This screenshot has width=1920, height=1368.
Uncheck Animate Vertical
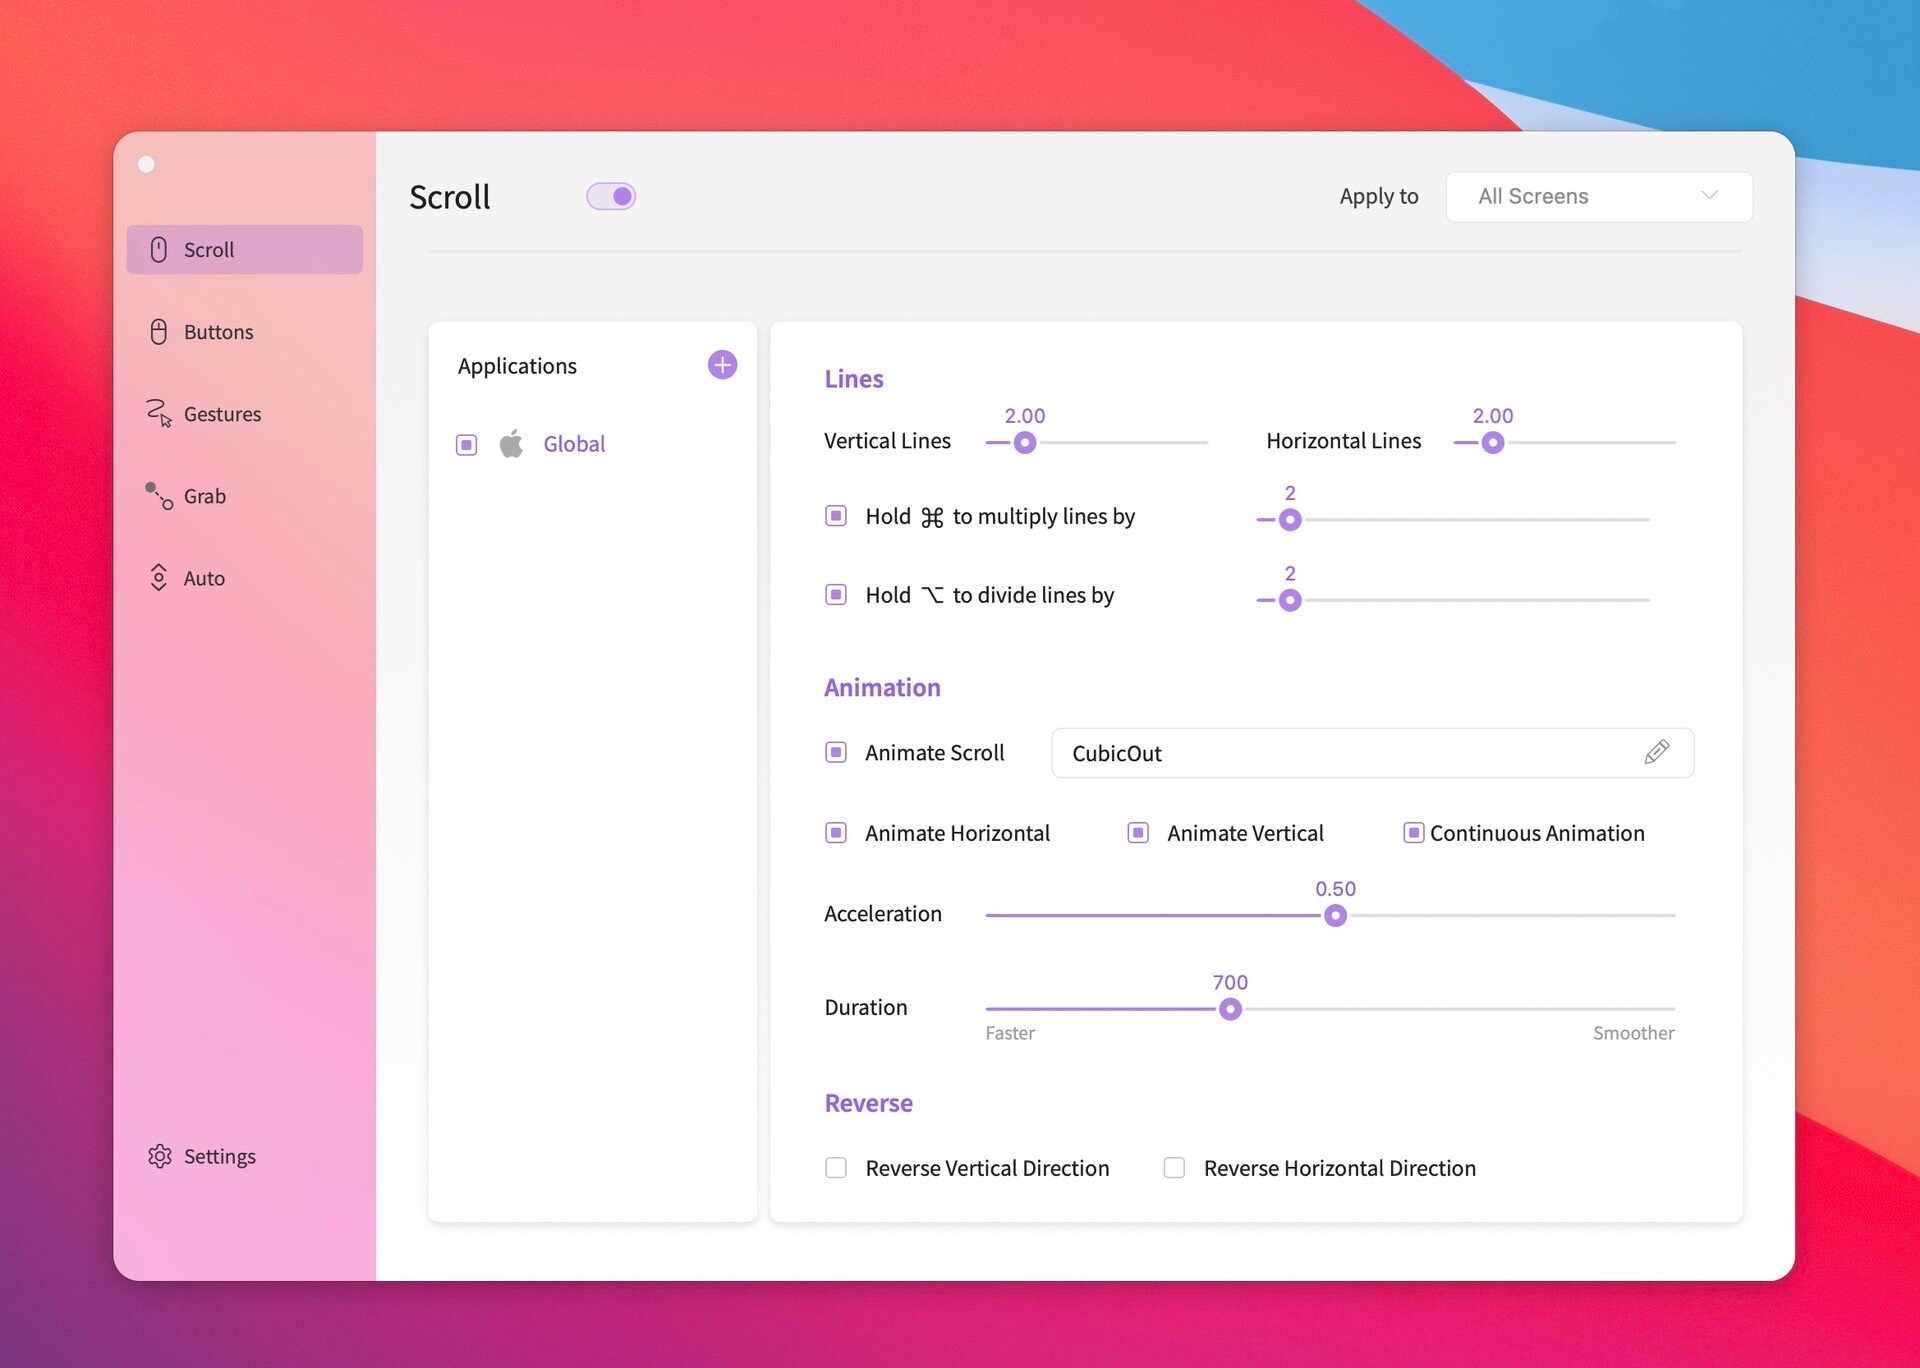coord(1138,833)
